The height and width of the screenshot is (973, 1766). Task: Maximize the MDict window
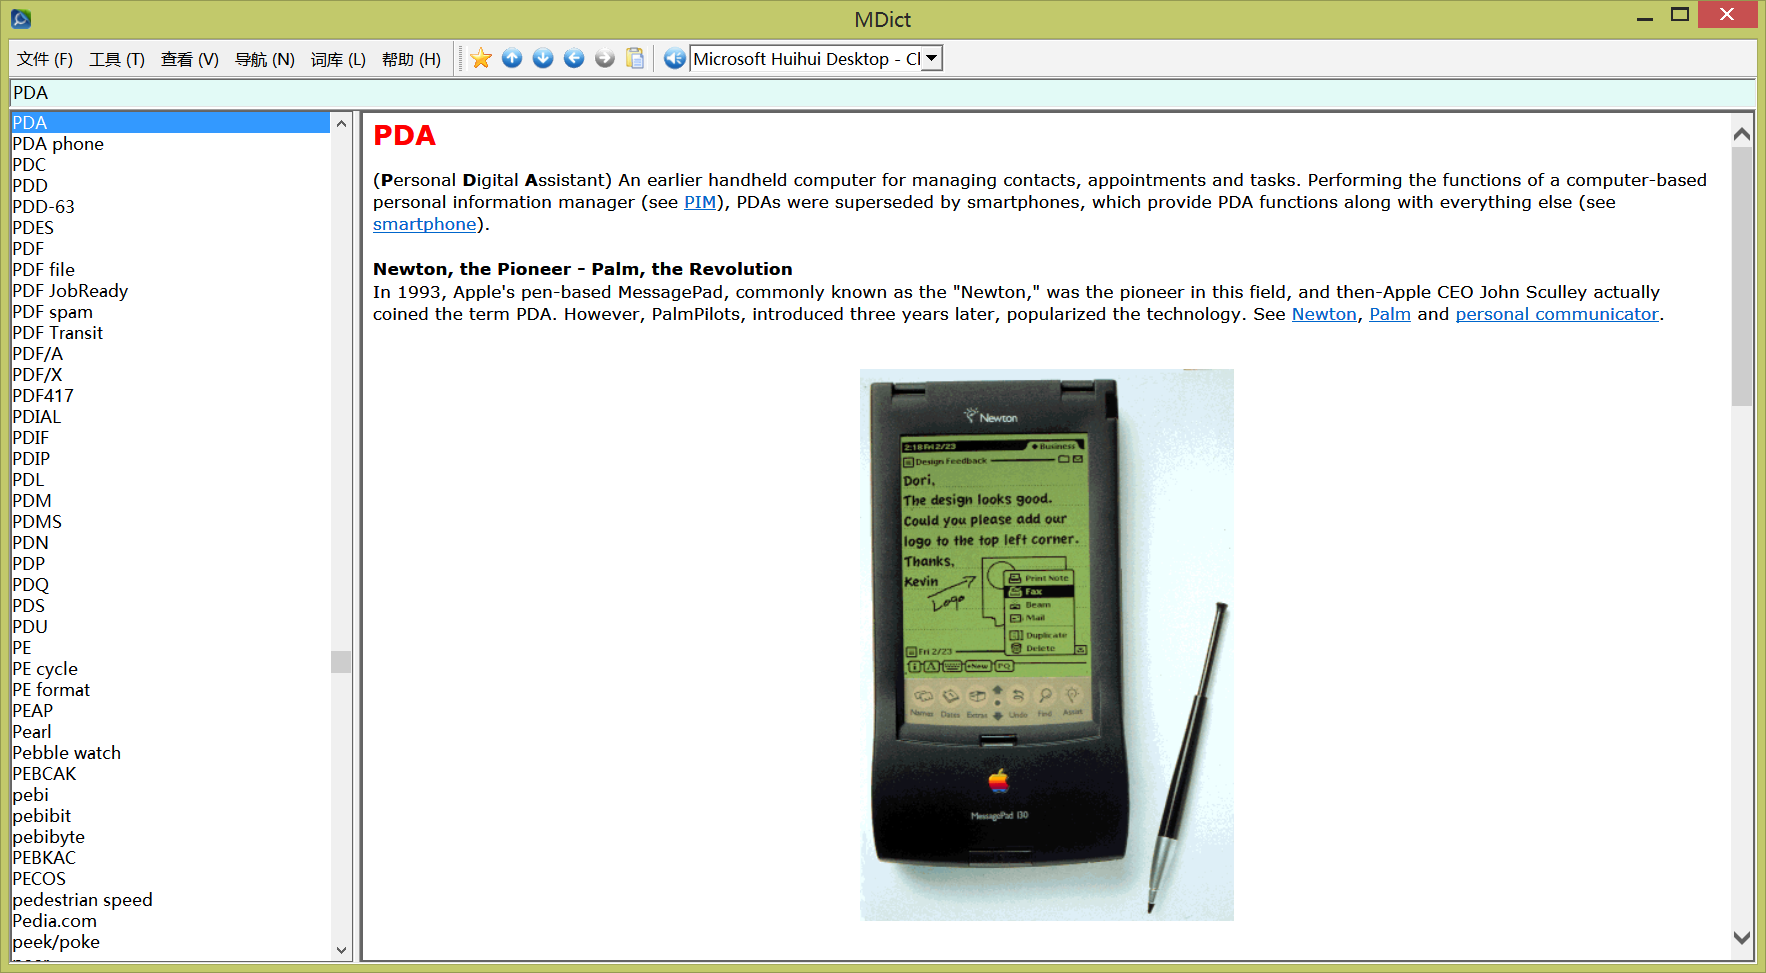click(1680, 15)
